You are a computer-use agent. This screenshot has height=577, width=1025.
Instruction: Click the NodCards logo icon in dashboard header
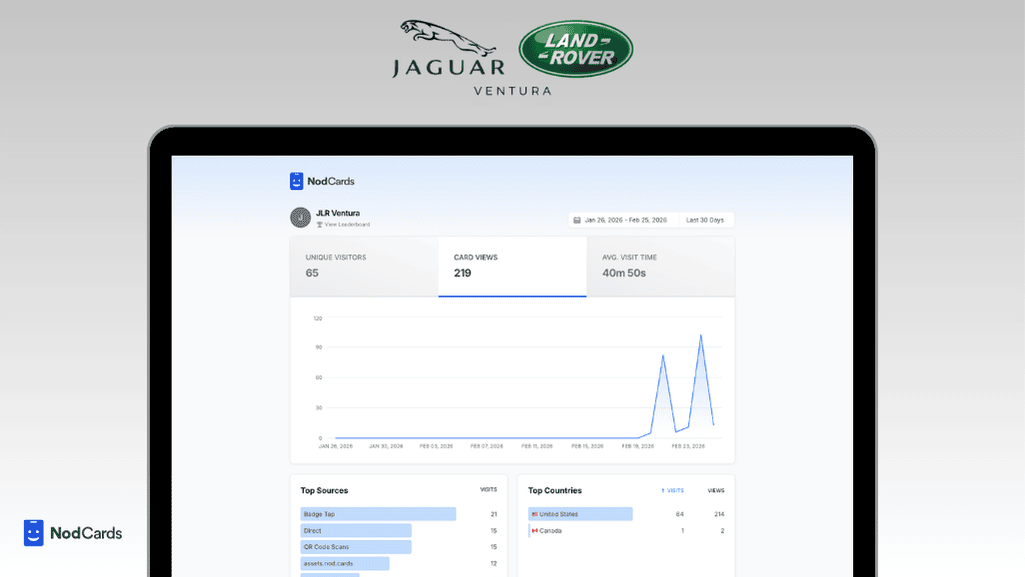pyautogui.click(x=296, y=181)
